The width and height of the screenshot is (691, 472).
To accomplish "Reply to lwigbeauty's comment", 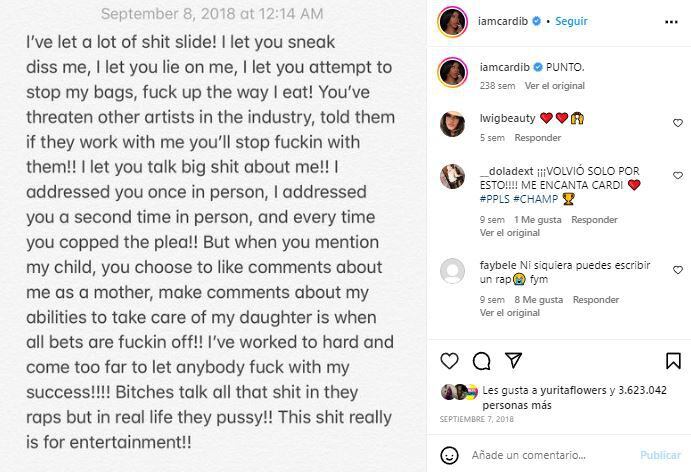I will click(x=537, y=138).
